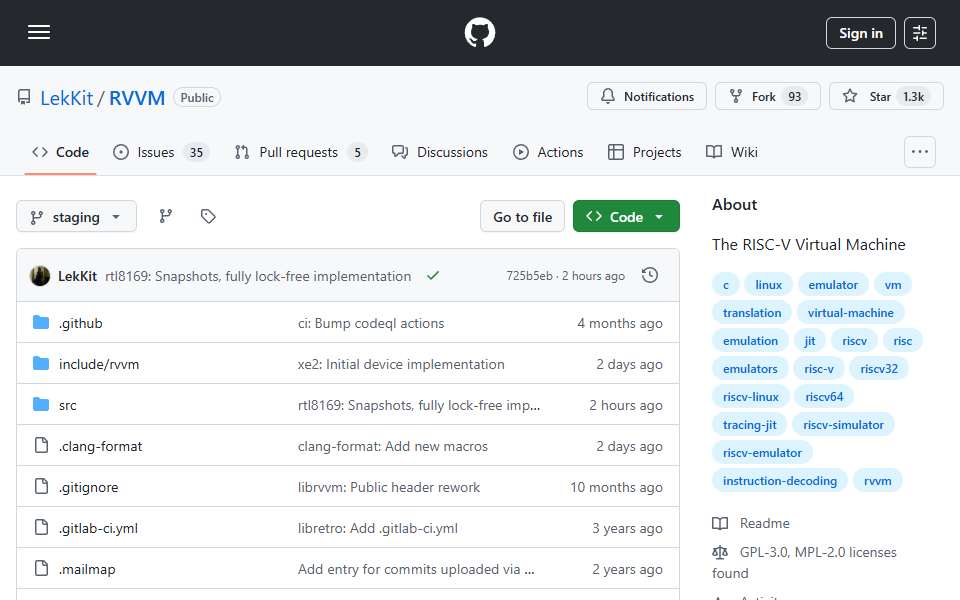Viewport: 960px width, 600px height.
Task: Click file icon beside .mailmap
Action: click(x=41, y=569)
